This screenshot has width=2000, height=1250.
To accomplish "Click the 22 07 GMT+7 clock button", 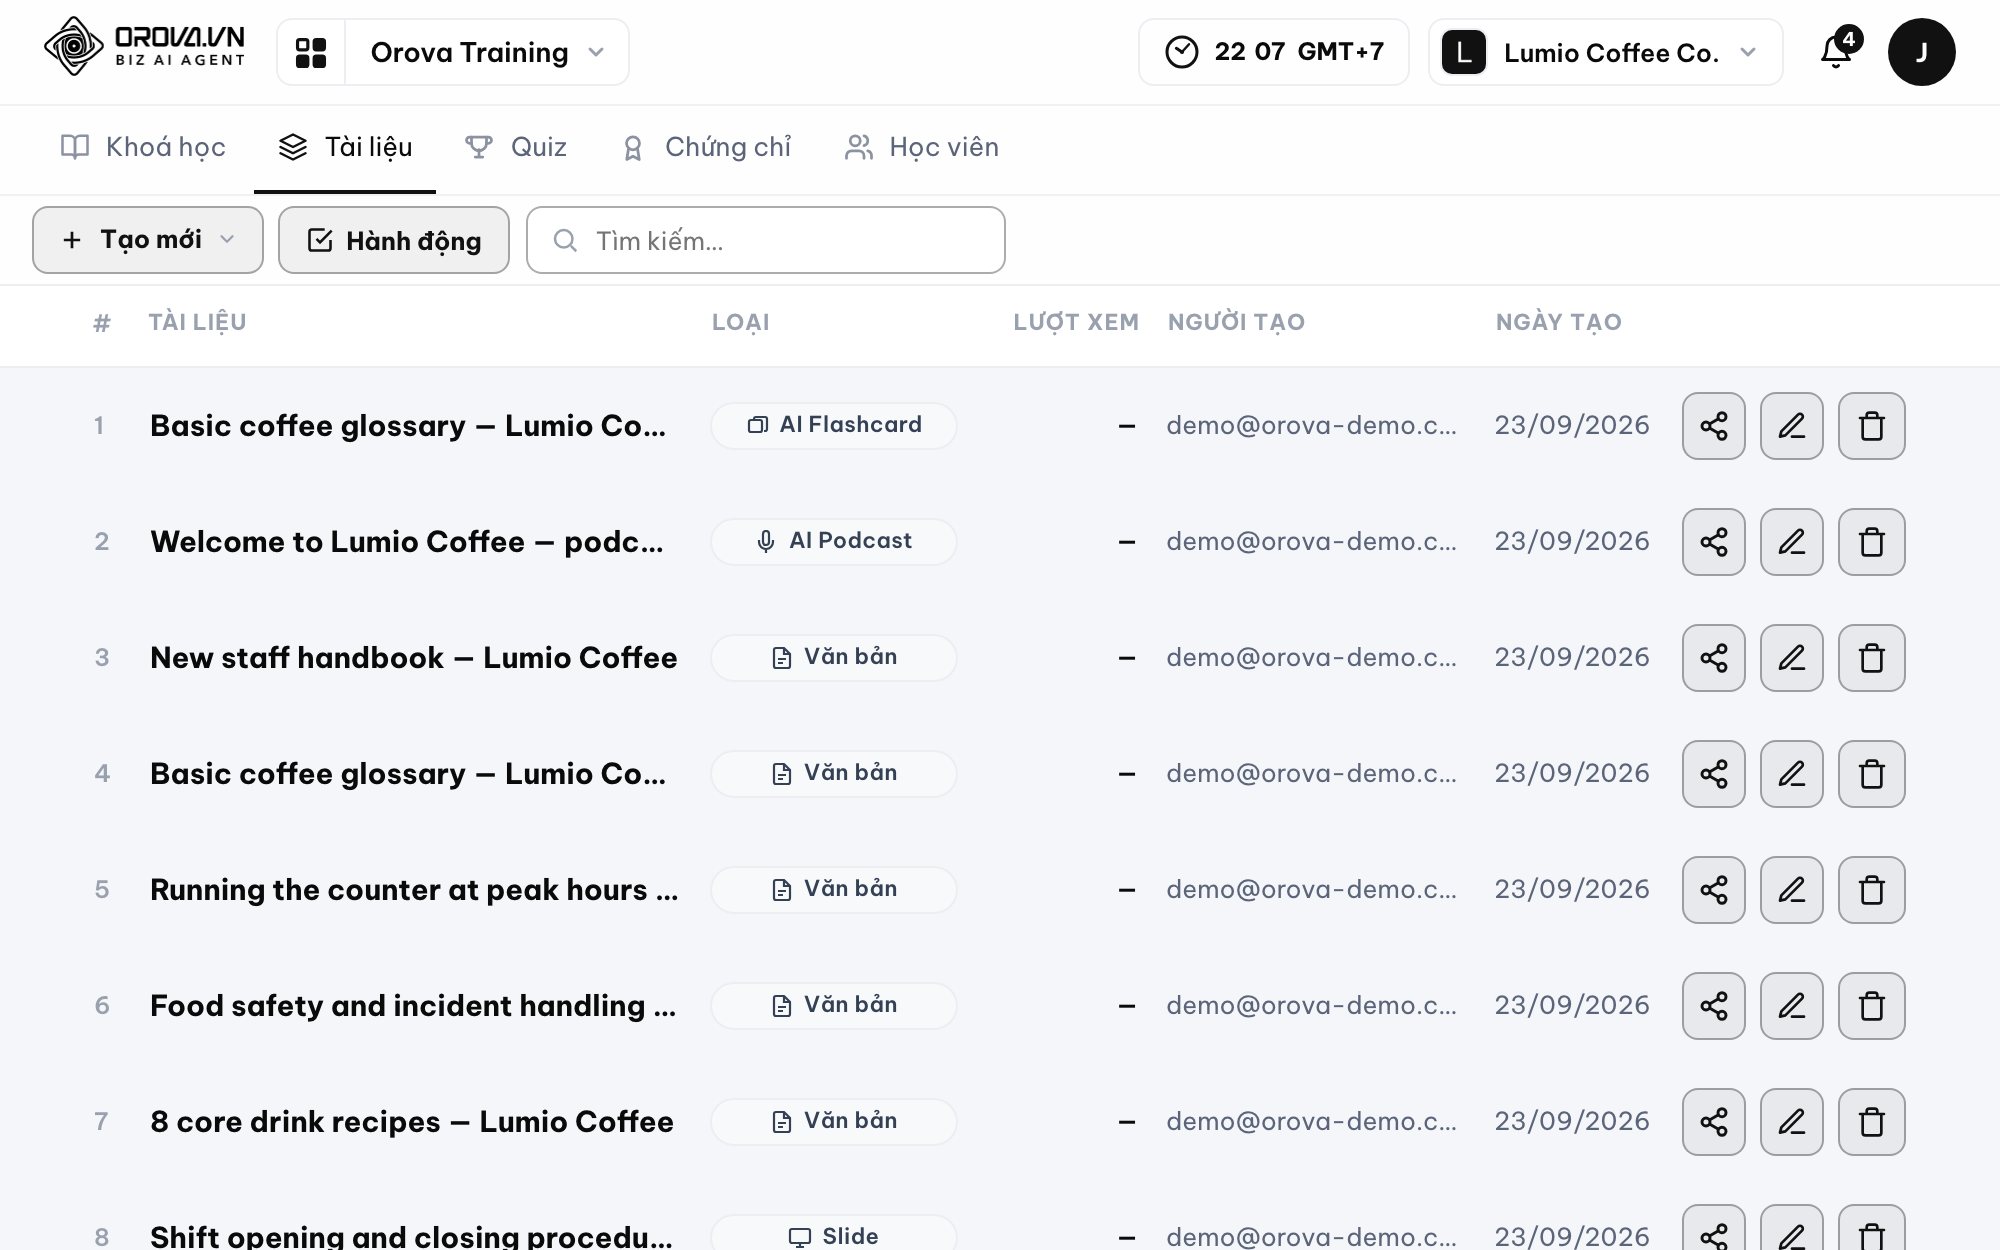I will pyautogui.click(x=1273, y=52).
